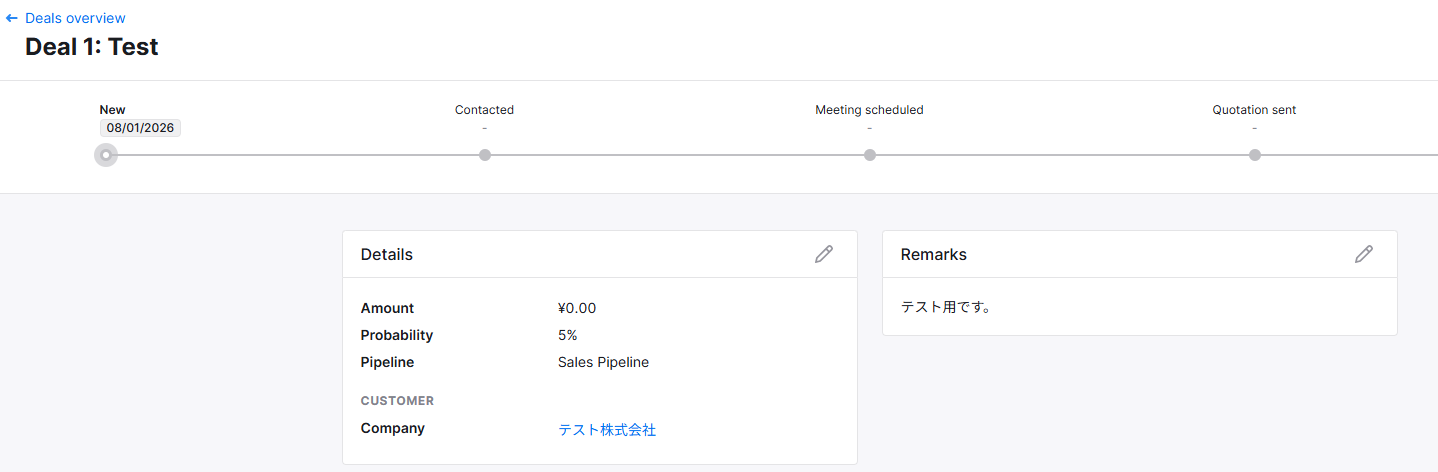1438x472 pixels.
Task: Open the テスト株式会社 company link
Action: (x=607, y=430)
